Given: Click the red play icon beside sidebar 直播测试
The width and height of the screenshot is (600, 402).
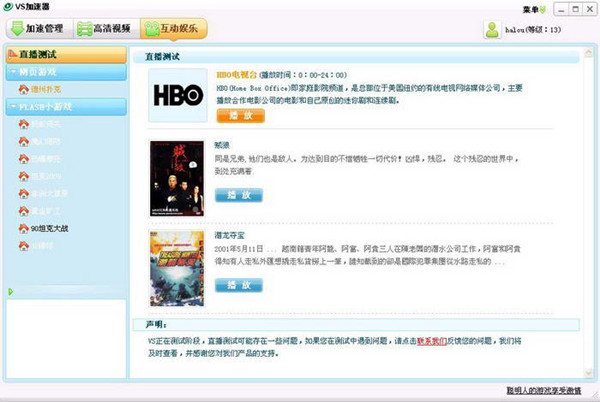Looking at the screenshot, I should tap(13, 54).
